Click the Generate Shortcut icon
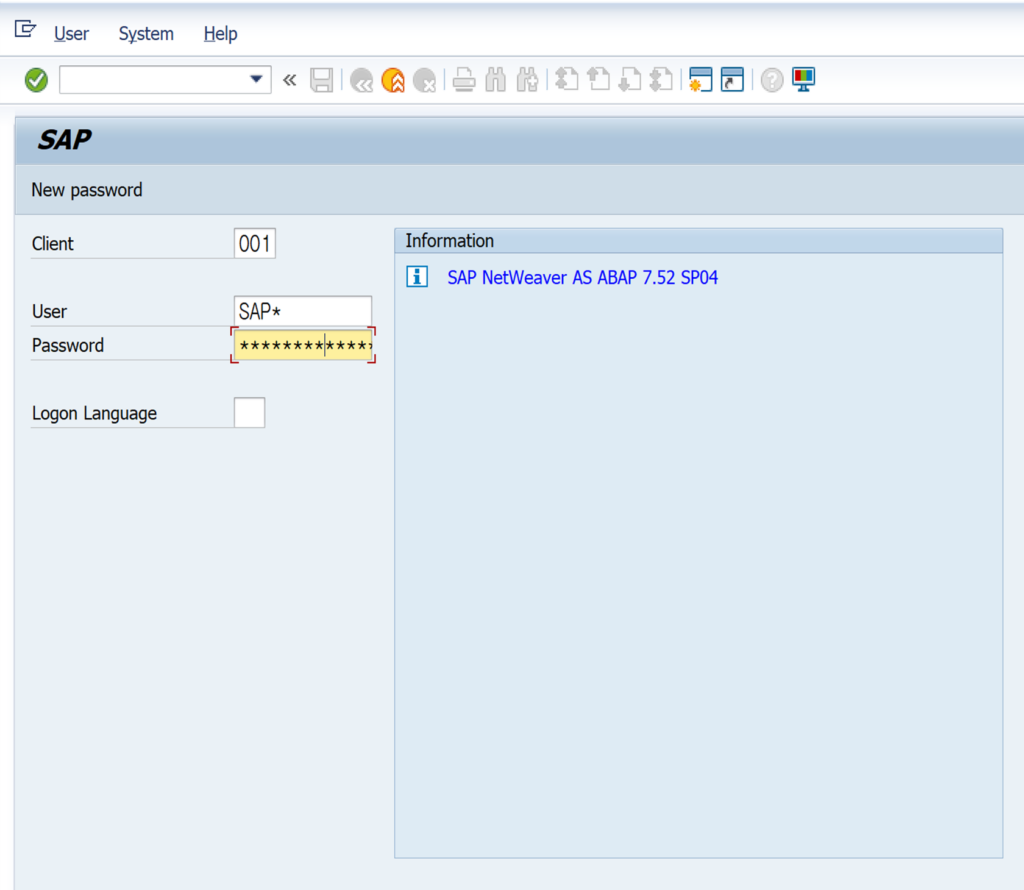This screenshot has height=890, width=1024. (x=732, y=80)
